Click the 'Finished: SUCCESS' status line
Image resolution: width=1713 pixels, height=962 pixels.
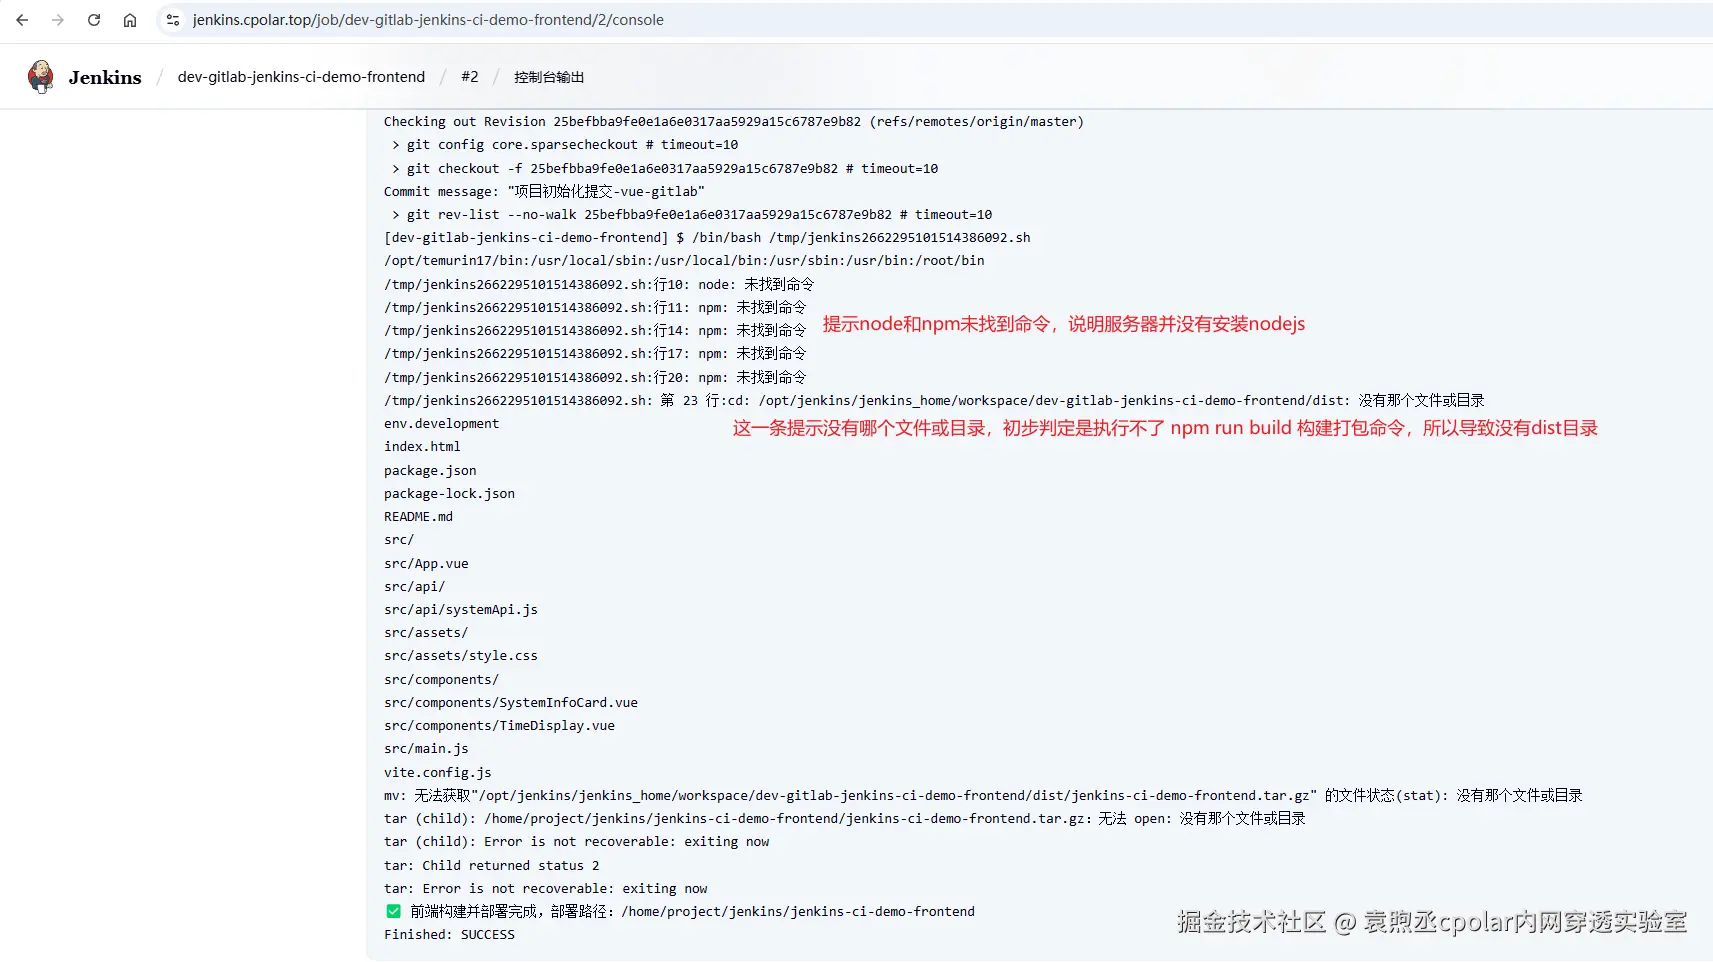coord(449,935)
